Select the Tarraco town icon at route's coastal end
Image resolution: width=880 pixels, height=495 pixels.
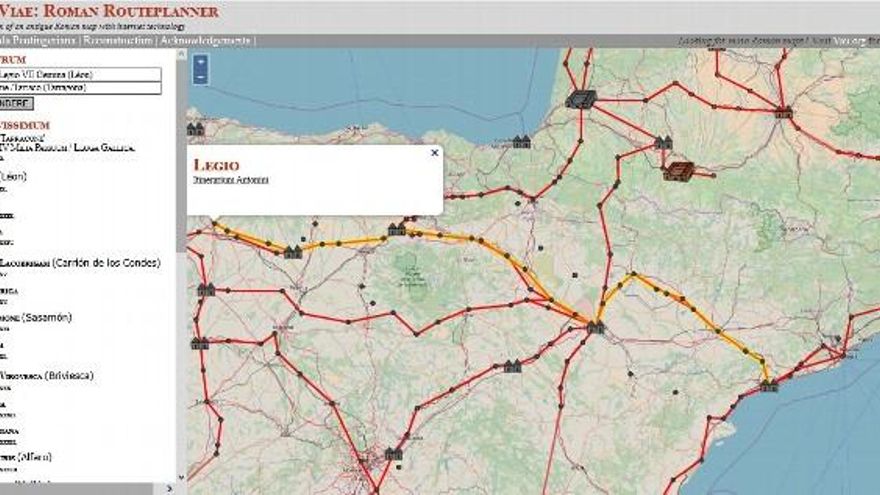tap(769, 385)
